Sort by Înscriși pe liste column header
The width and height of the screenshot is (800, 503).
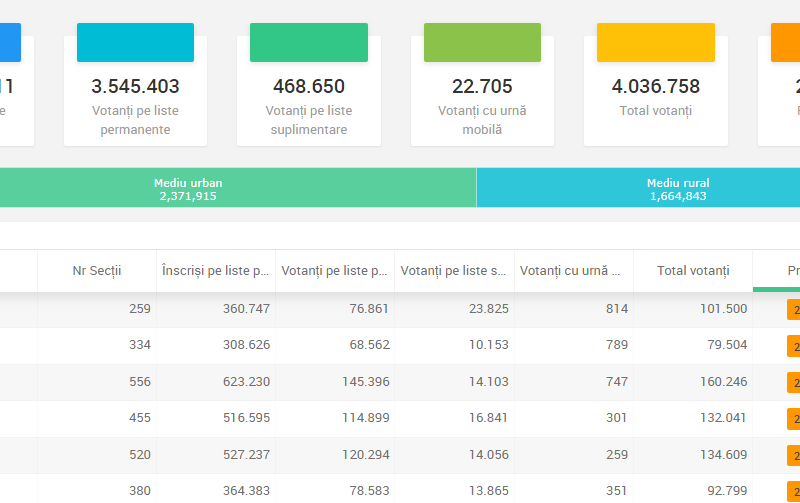tap(215, 271)
